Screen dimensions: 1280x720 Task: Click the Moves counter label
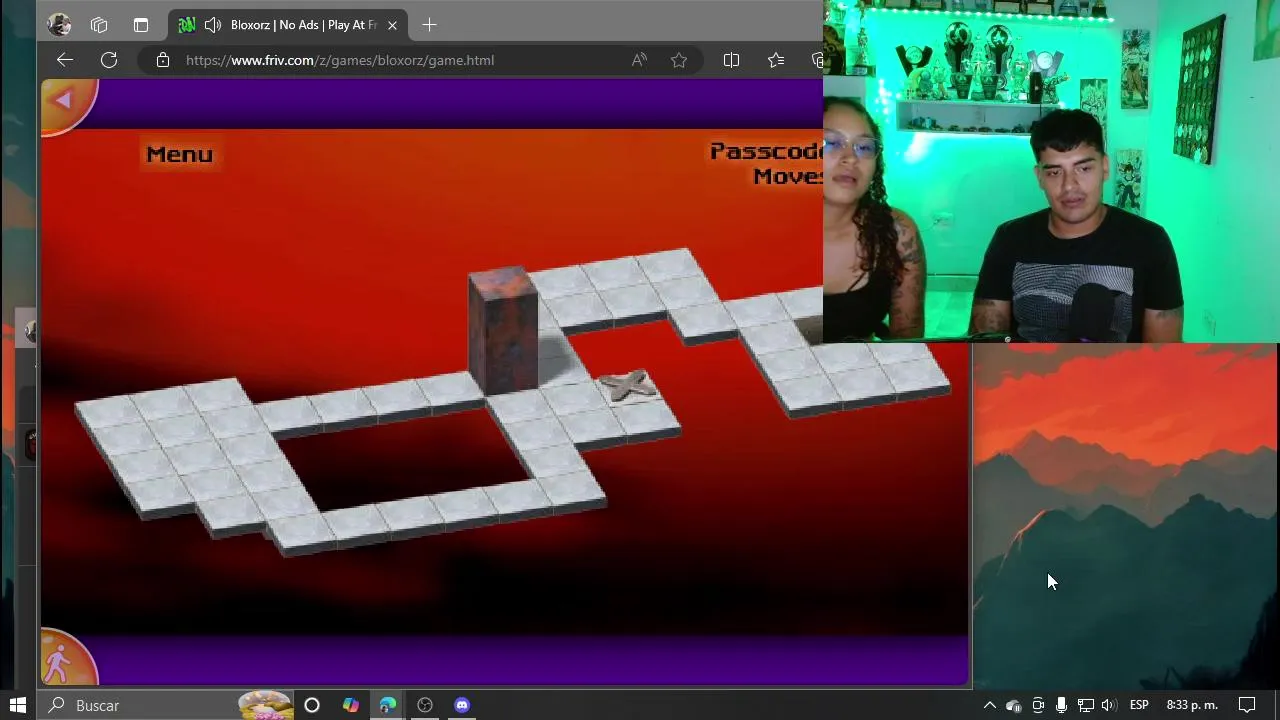point(788,176)
